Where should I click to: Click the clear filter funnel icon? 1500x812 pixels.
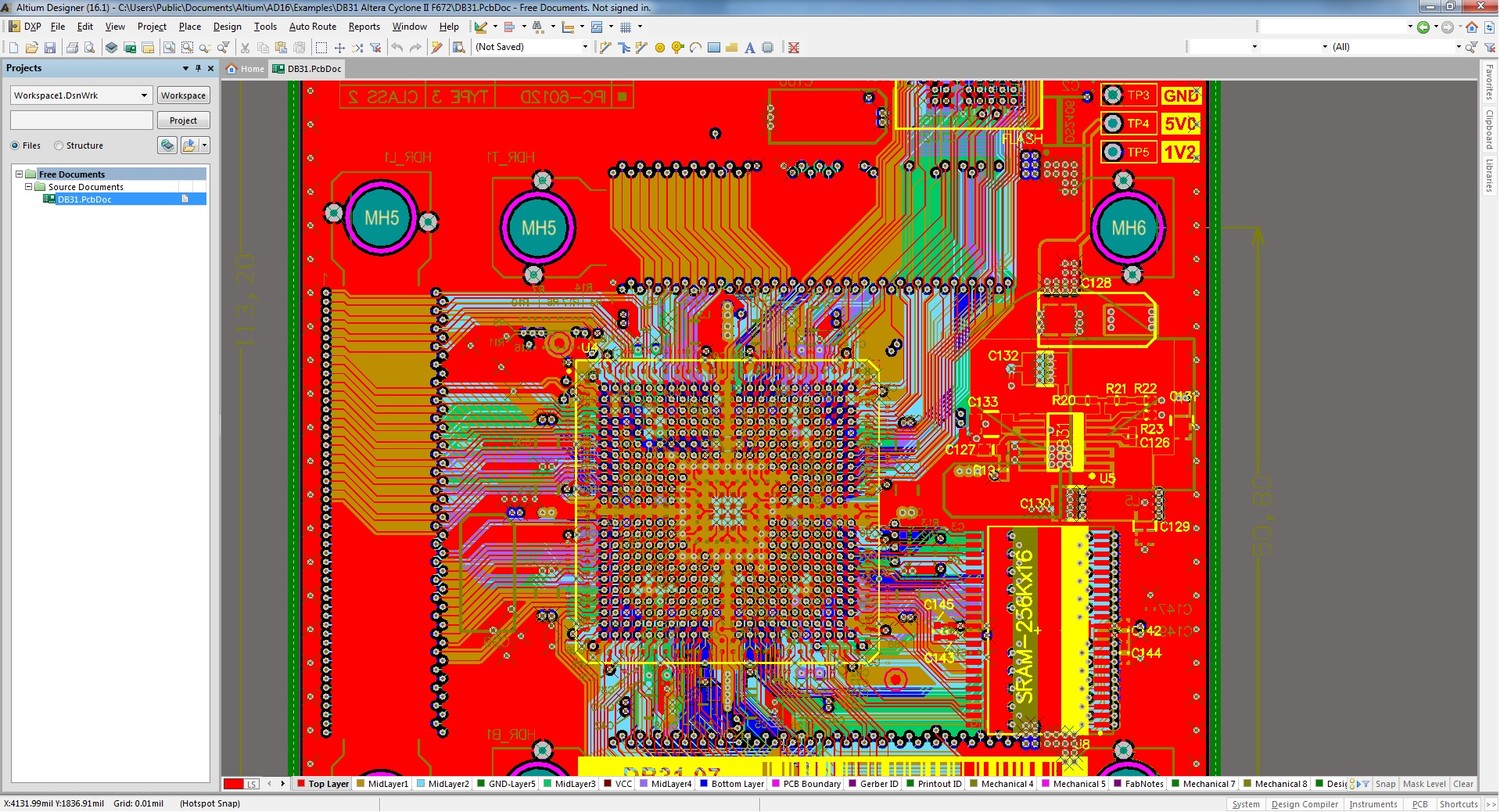[376, 47]
